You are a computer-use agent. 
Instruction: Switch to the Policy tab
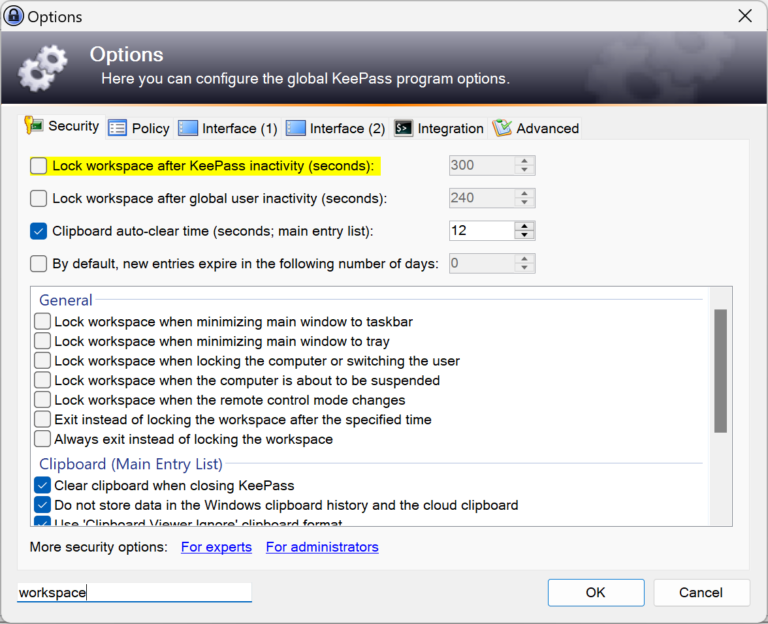coord(139,128)
